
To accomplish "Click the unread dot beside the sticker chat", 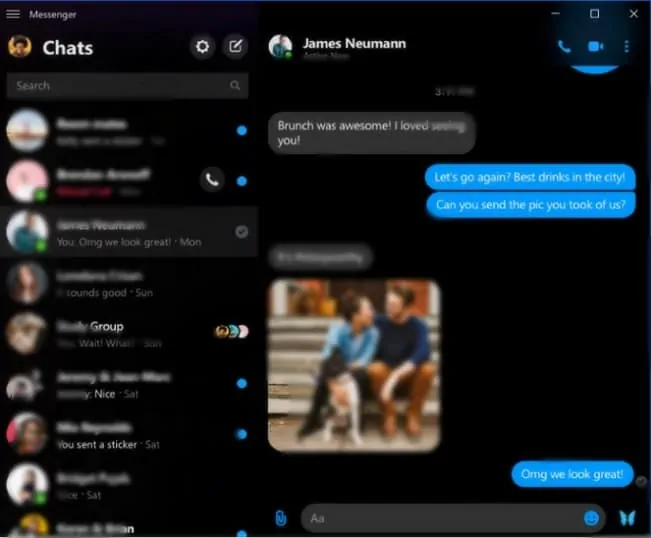I will [x=242, y=434].
